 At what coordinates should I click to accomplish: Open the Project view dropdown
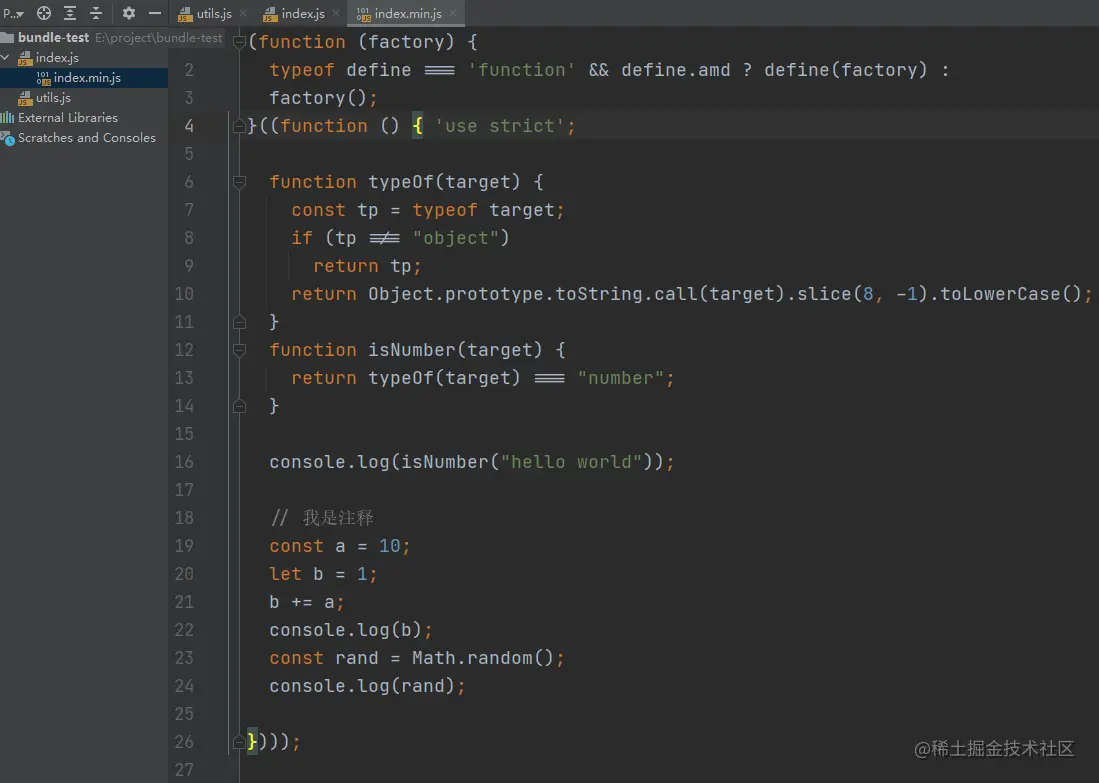tap(13, 13)
